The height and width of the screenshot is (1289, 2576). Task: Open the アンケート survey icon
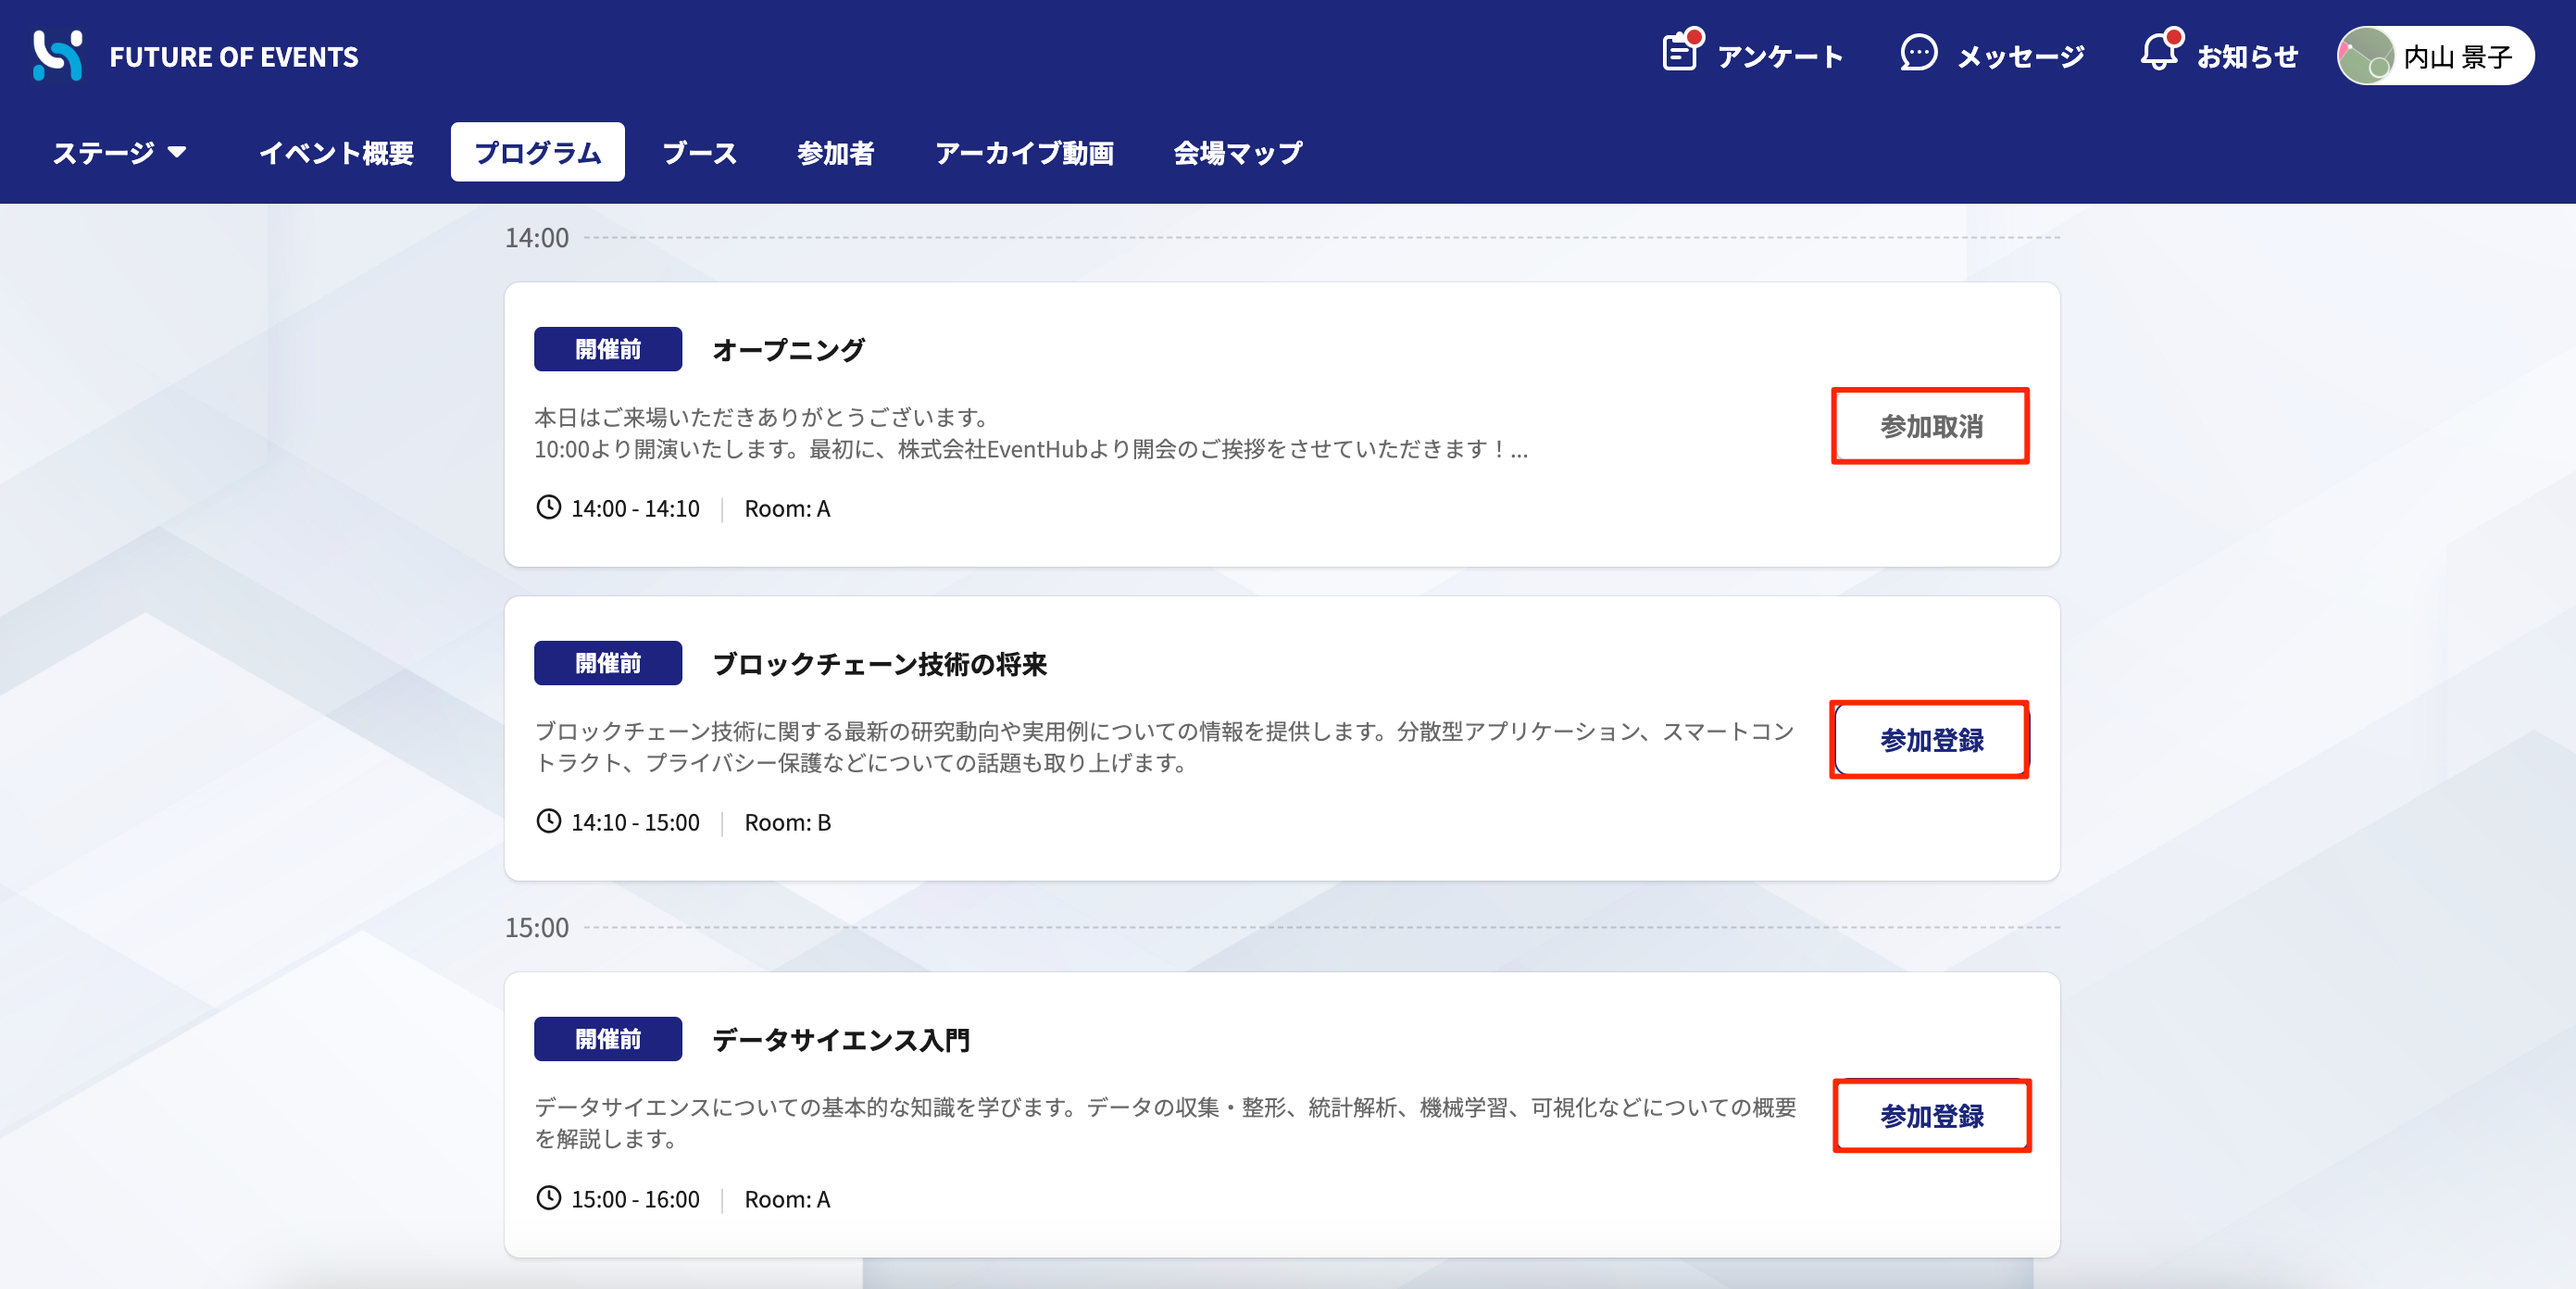[1681, 52]
